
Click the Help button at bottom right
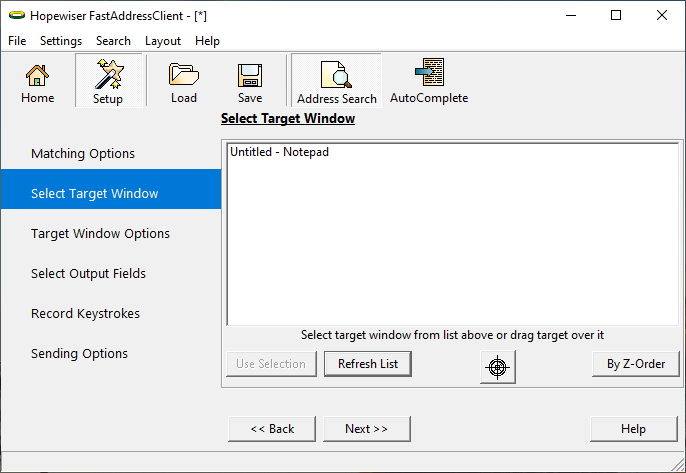(x=634, y=429)
